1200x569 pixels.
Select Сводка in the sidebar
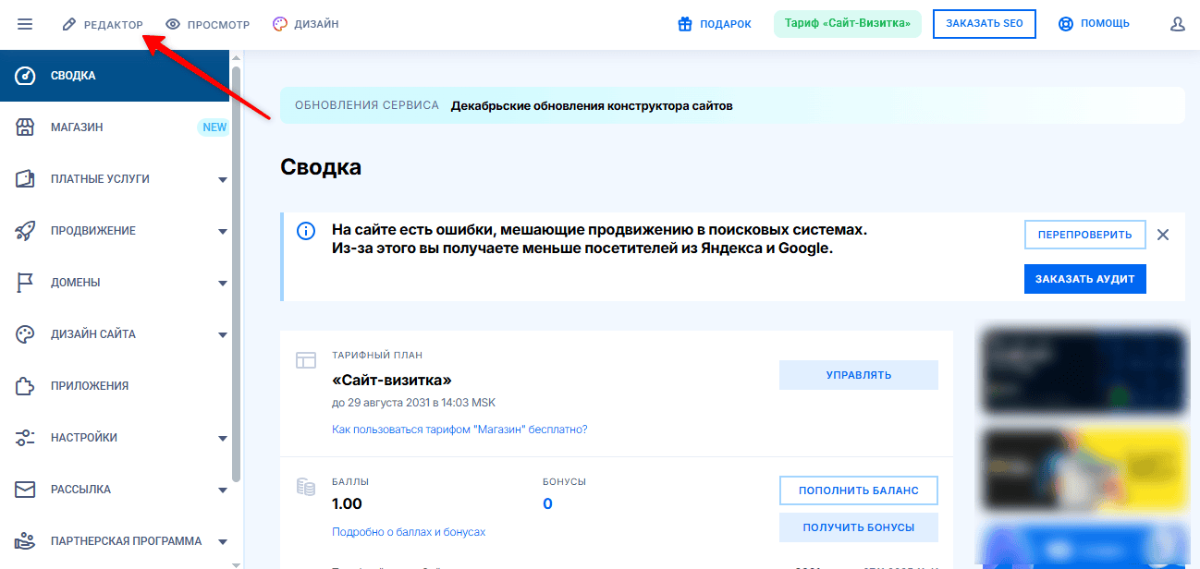pos(115,76)
